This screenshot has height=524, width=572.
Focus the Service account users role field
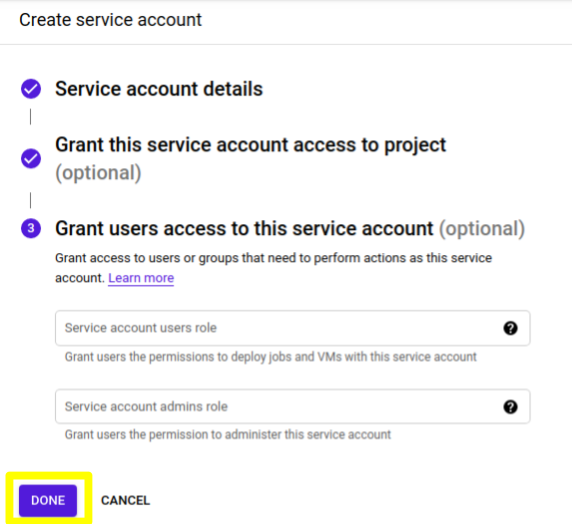(293, 328)
